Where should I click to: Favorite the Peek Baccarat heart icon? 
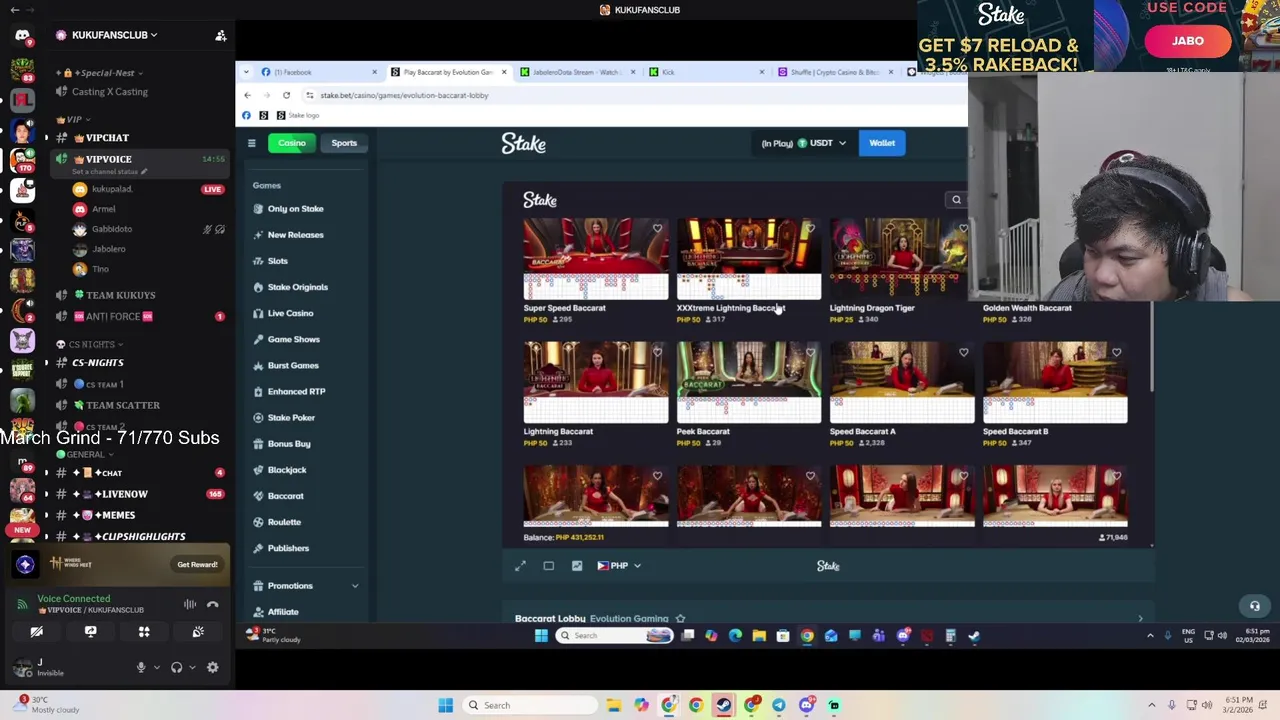point(810,352)
